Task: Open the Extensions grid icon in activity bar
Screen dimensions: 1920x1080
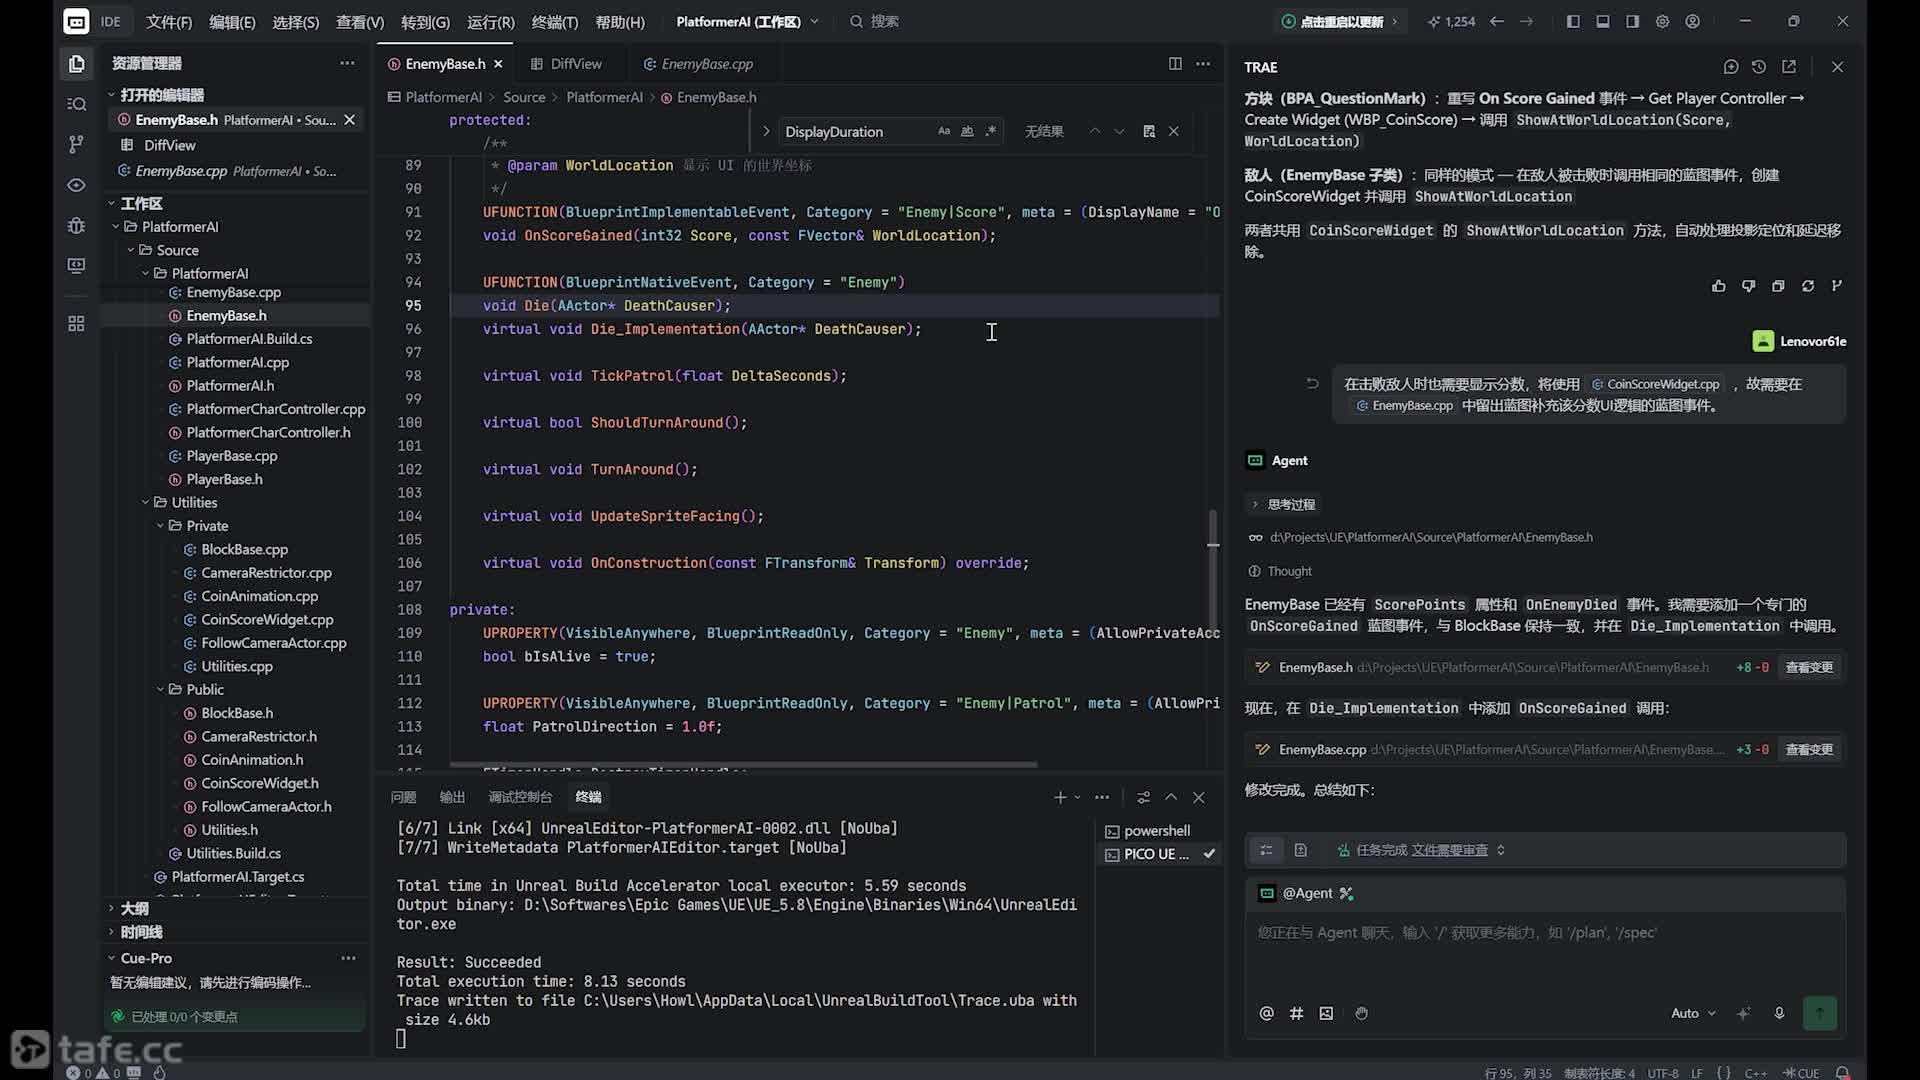Action: point(76,324)
